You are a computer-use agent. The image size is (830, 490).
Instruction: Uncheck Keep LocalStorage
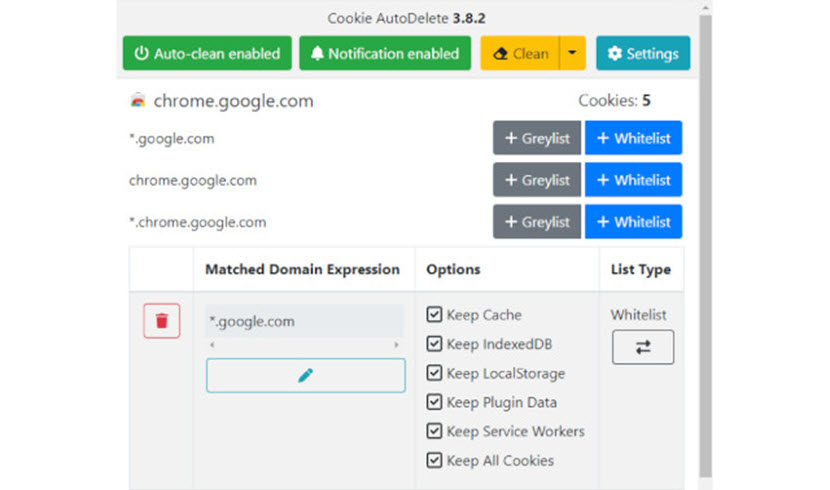coord(434,373)
